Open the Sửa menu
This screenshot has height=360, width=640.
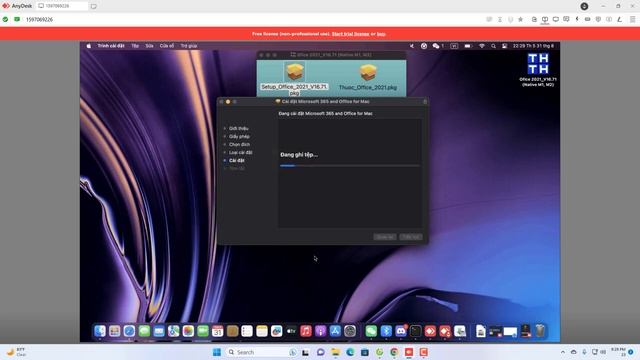149,46
